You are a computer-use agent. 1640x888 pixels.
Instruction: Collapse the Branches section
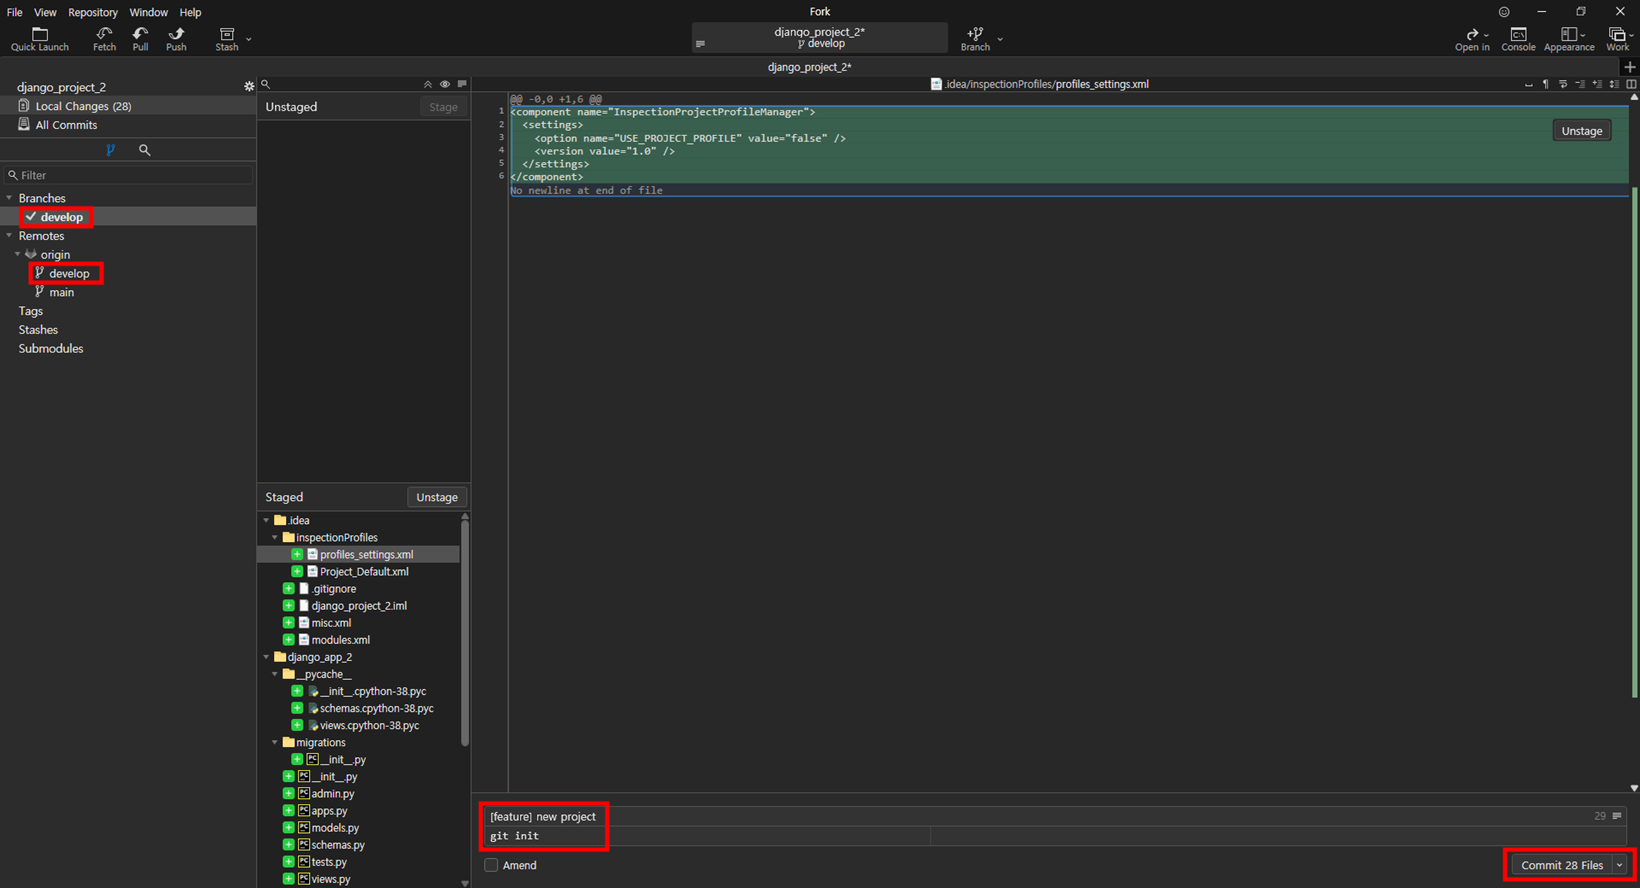pyautogui.click(x=10, y=198)
